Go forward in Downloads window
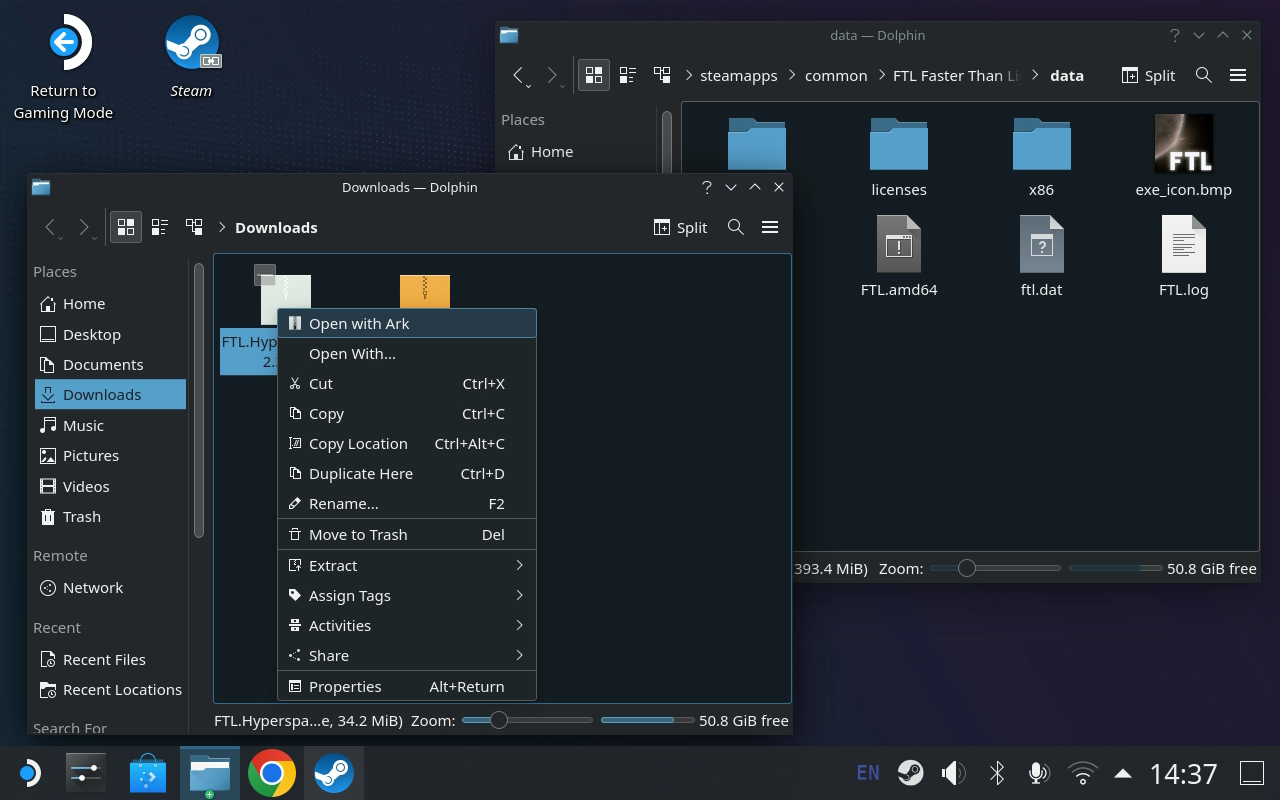This screenshot has height=800, width=1280. point(85,227)
